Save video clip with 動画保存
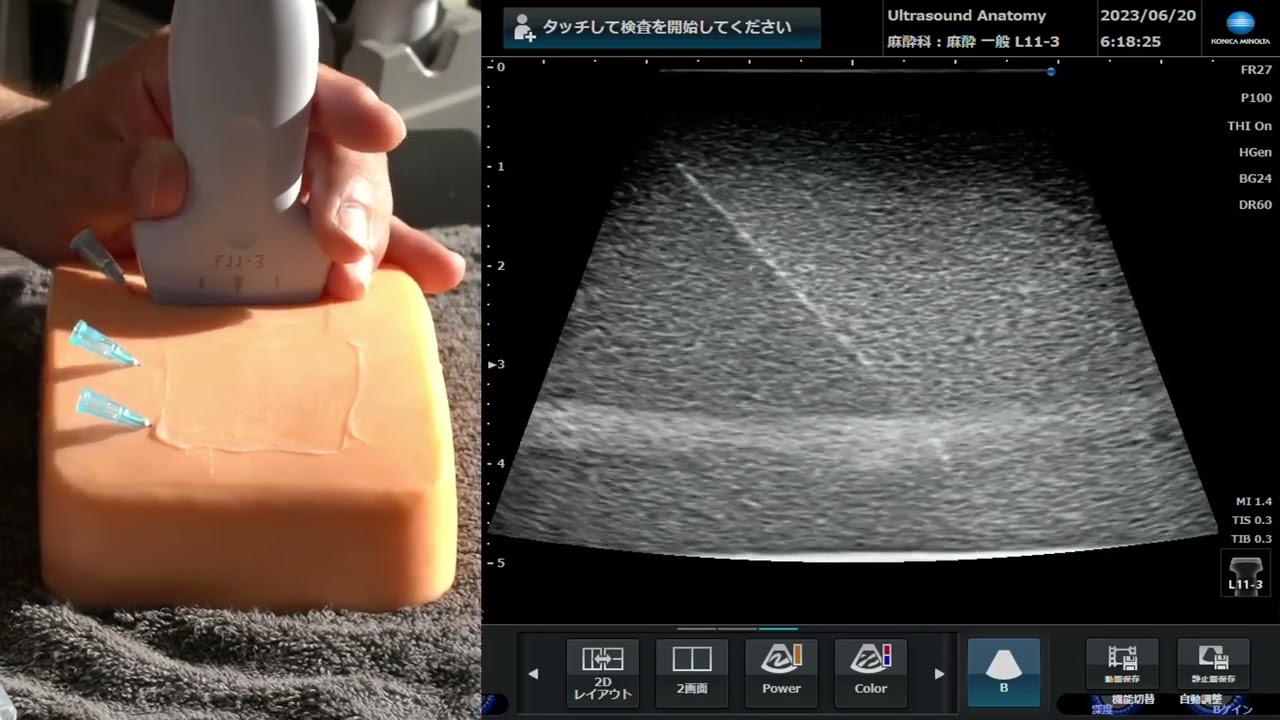1280x720 pixels. (x=1122, y=666)
